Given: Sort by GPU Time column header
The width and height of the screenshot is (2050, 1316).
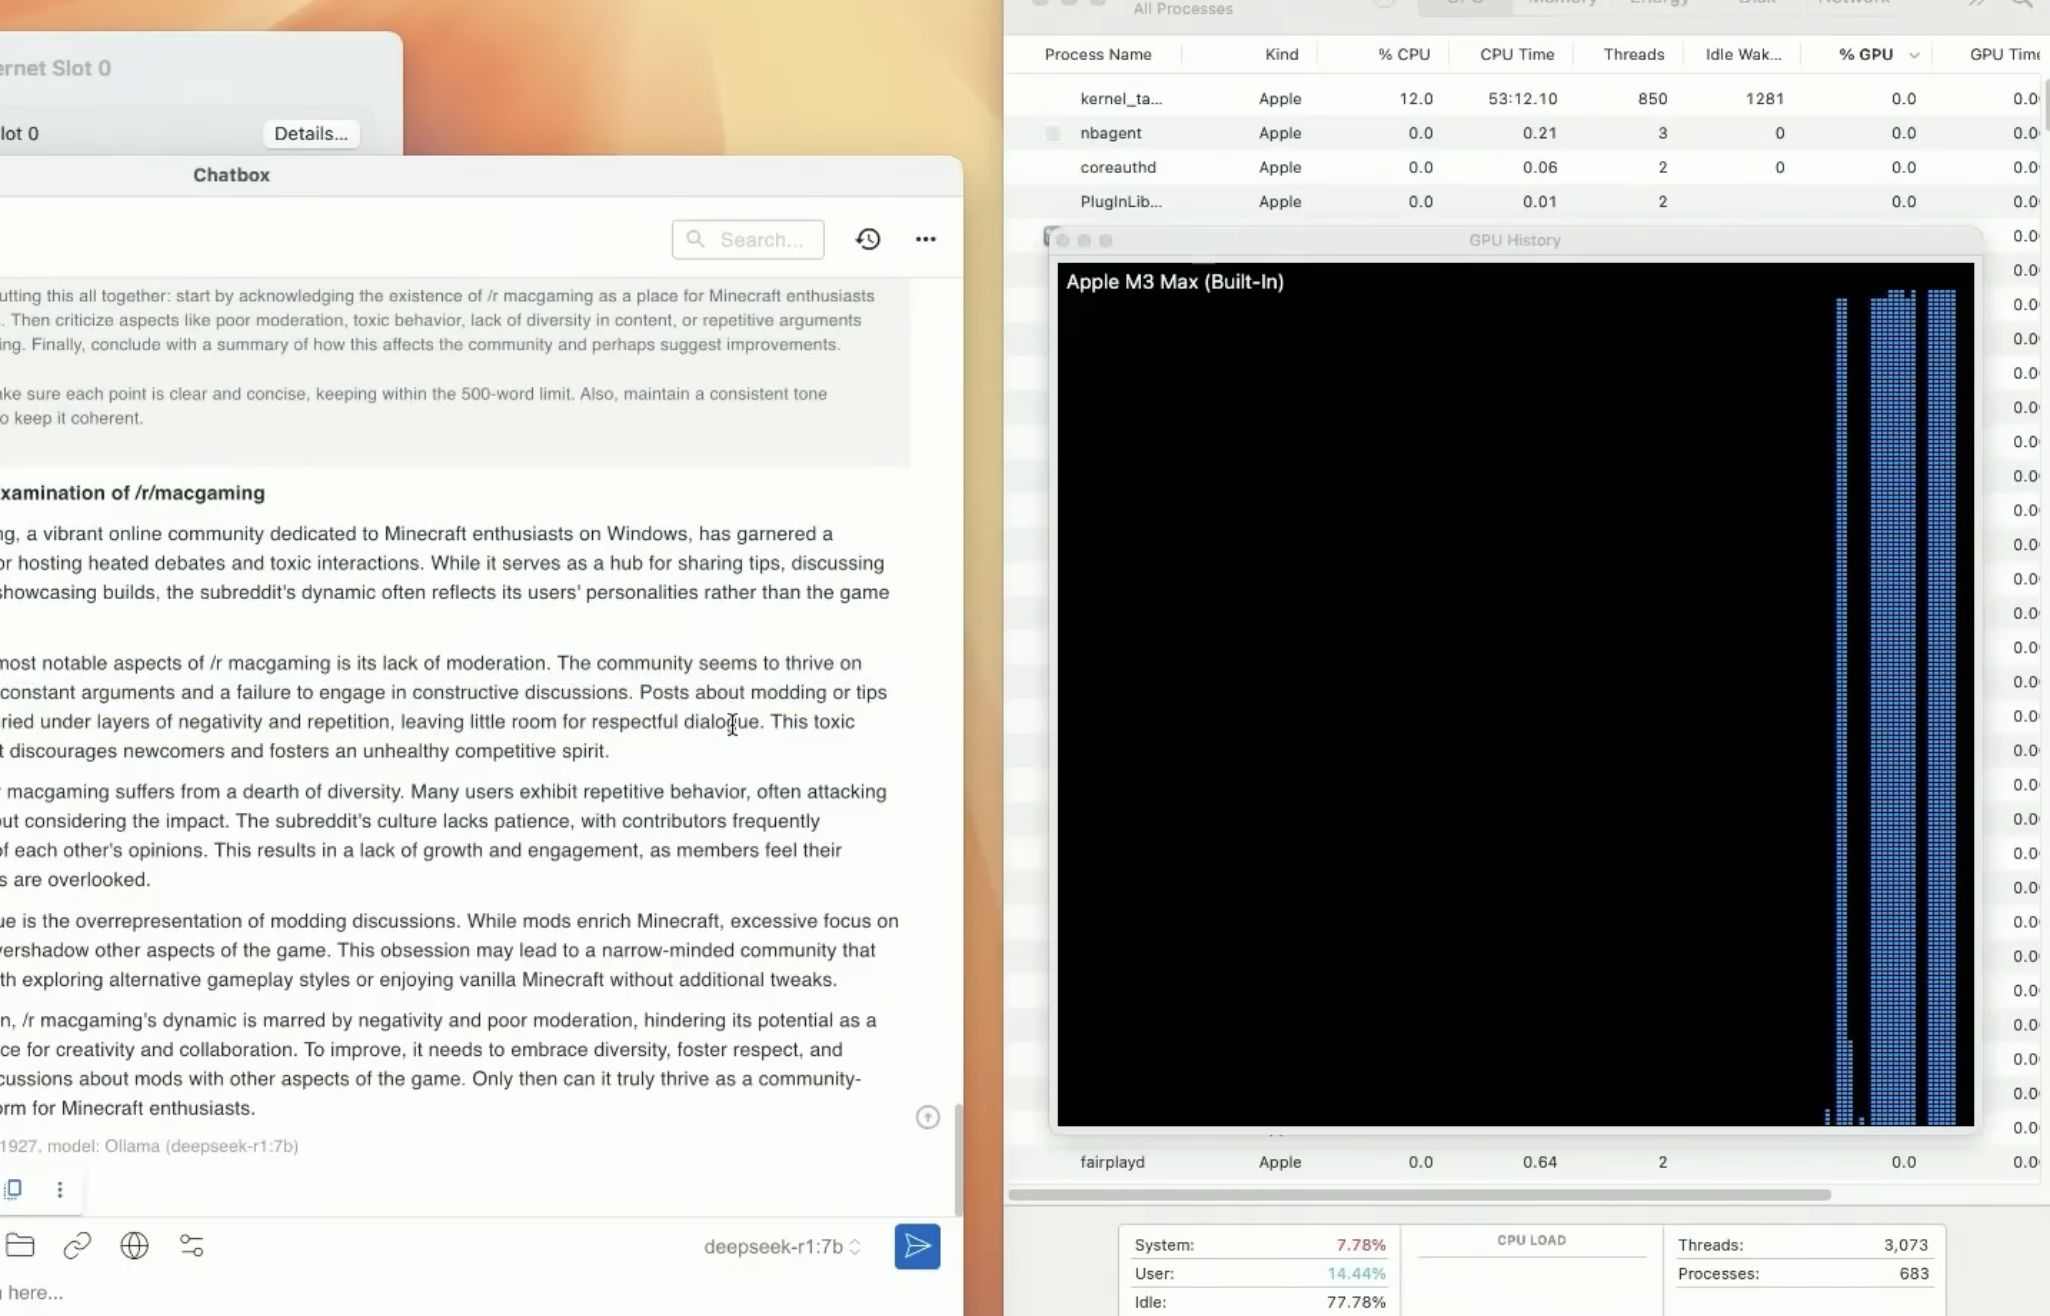Looking at the screenshot, I should [2005, 54].
